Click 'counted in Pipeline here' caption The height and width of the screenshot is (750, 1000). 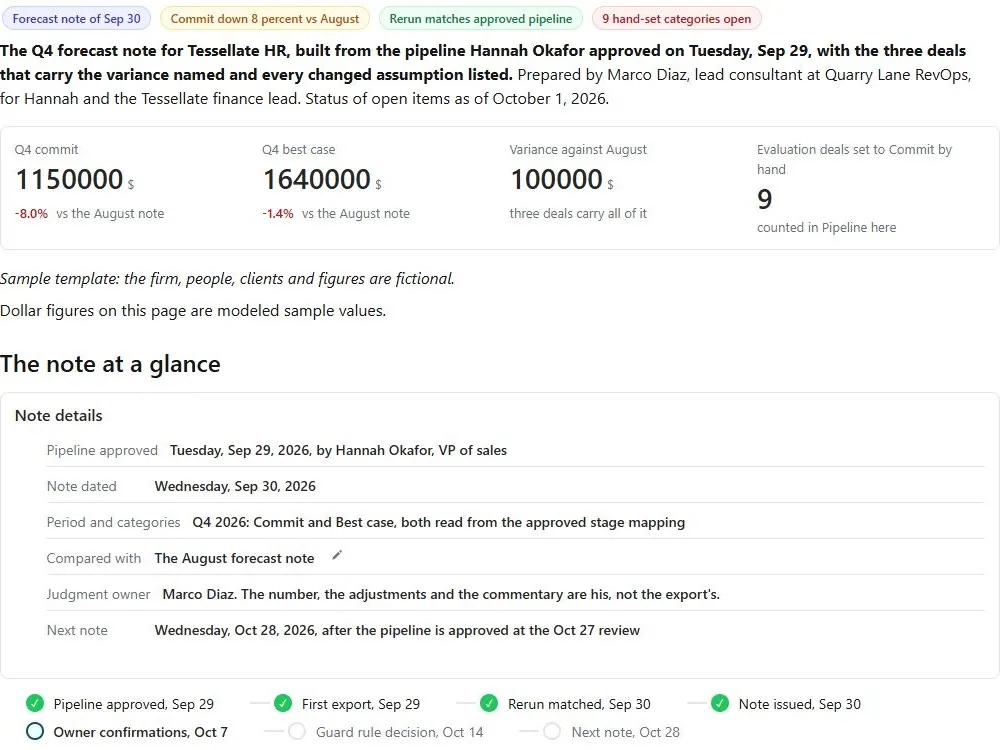[827, 228]
